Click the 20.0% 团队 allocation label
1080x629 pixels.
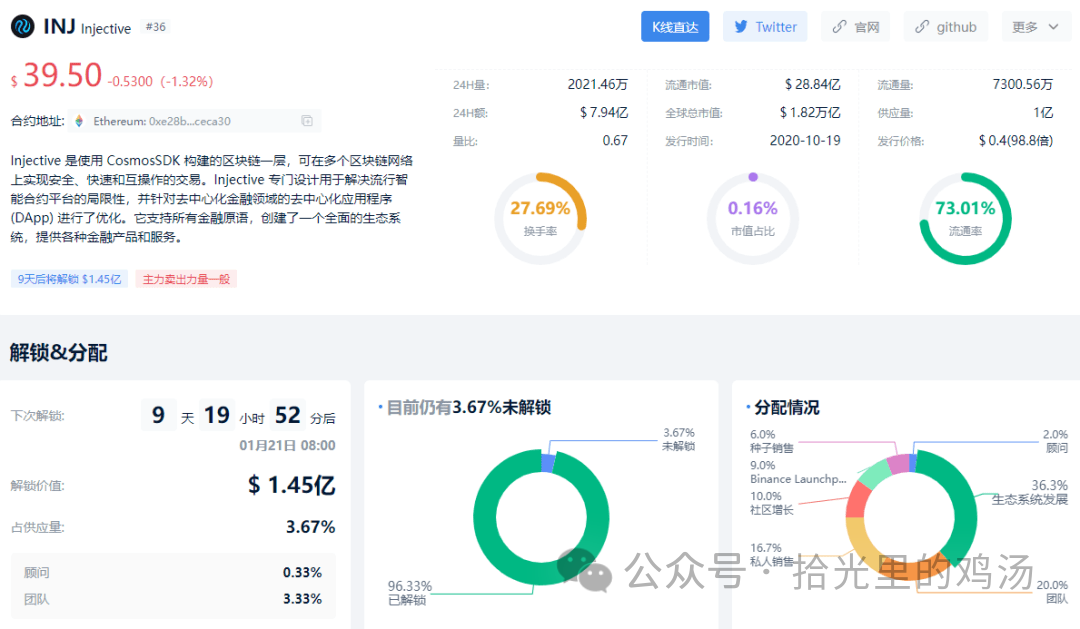(1052, 591)
